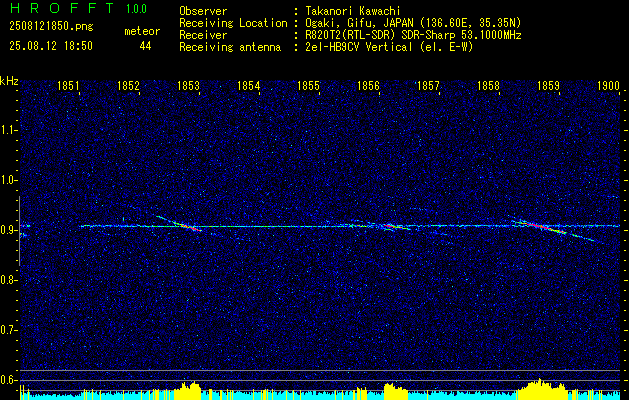Click the 0.7 frequency axis label

point(8,330)
